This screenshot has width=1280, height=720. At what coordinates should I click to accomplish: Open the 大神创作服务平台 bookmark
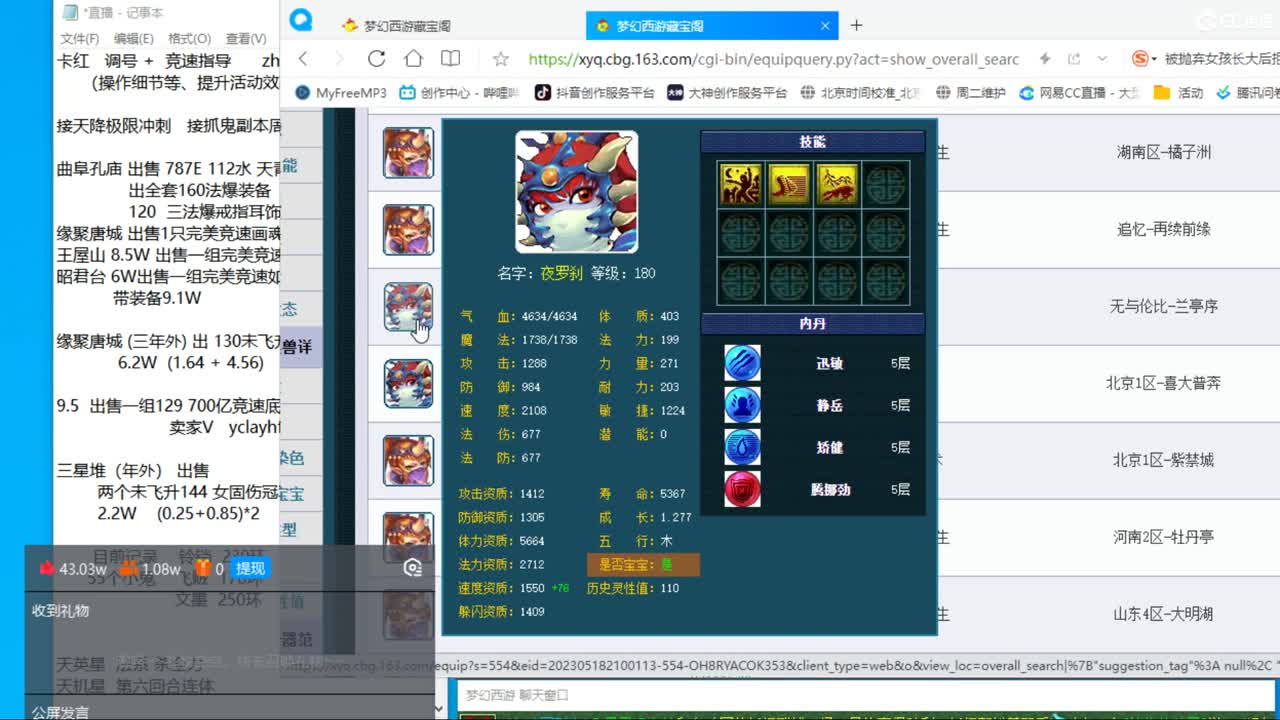point(727,93)
